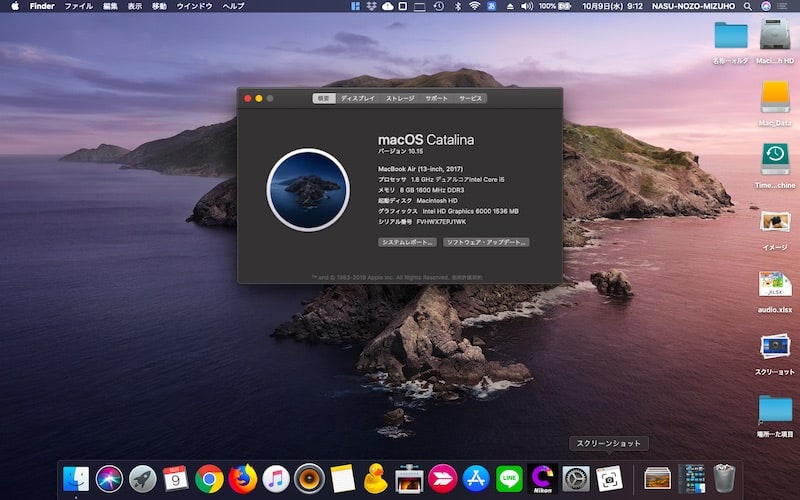This screenshot has height=500, width=800.
Task: Open App Store from the Dock
Action: [x=476, y=479]
